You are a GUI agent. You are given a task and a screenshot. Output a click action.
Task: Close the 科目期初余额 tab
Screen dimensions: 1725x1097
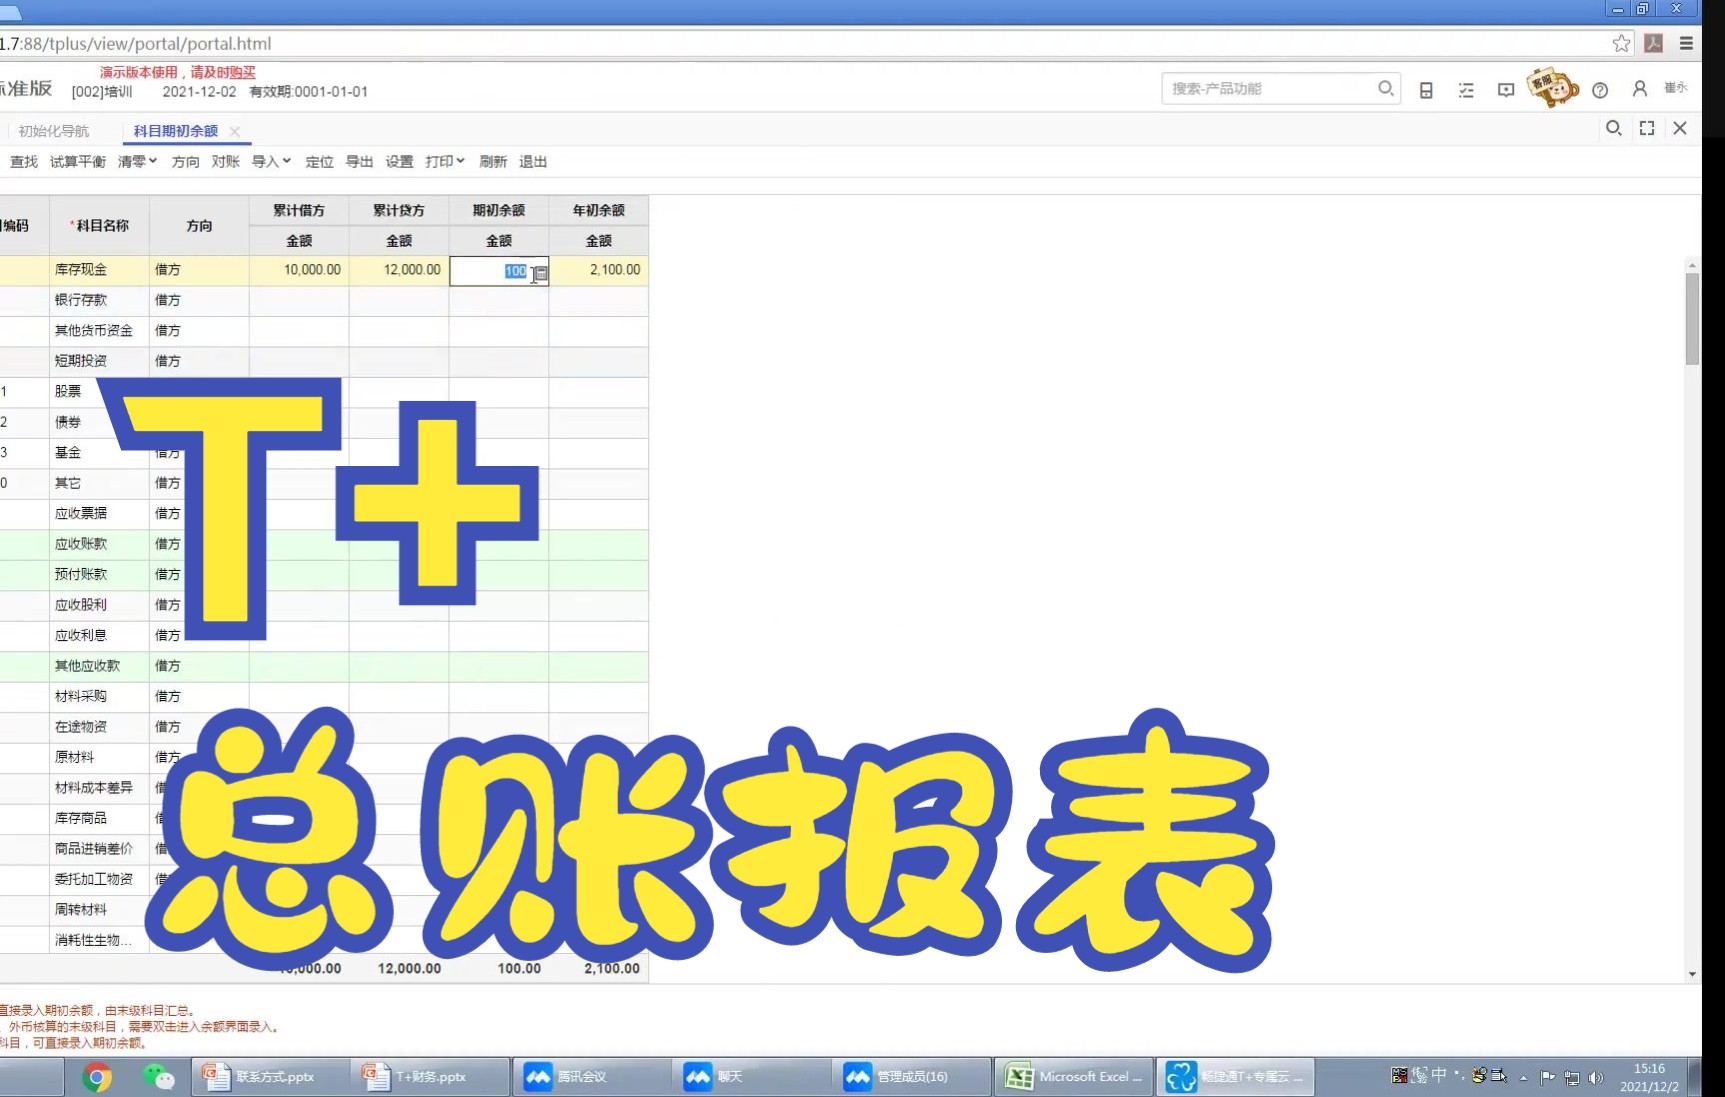coord(235,131)
